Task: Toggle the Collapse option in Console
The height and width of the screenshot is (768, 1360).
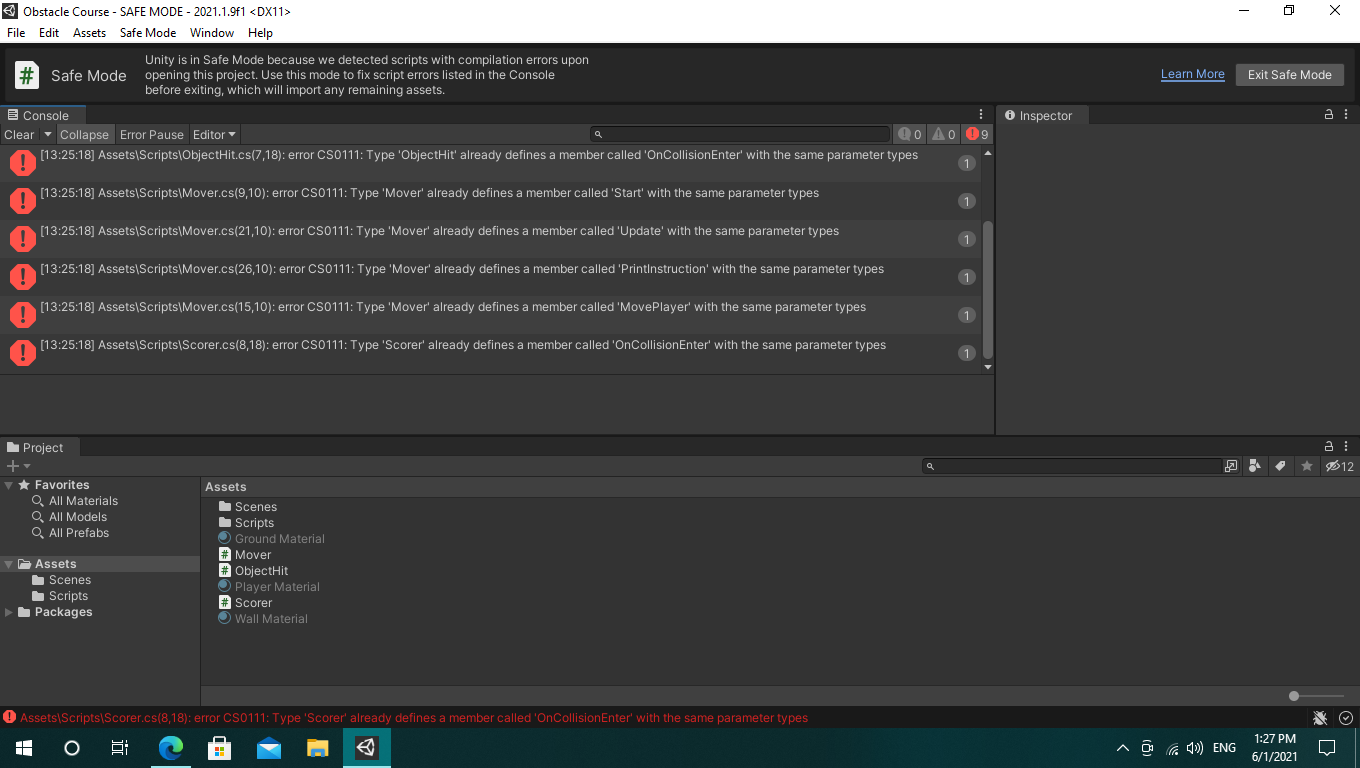Action: point(84,135)
